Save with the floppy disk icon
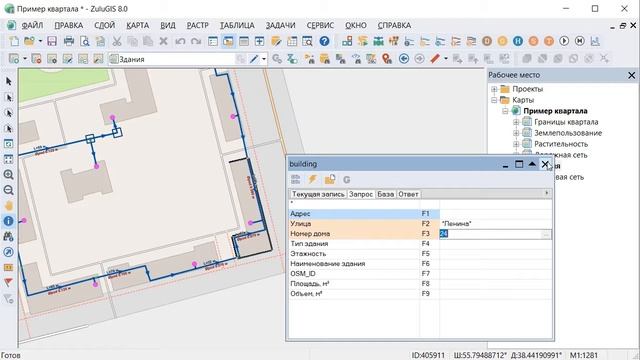The image size is (640, 360). pyautogui.click(x=52, y=41)
